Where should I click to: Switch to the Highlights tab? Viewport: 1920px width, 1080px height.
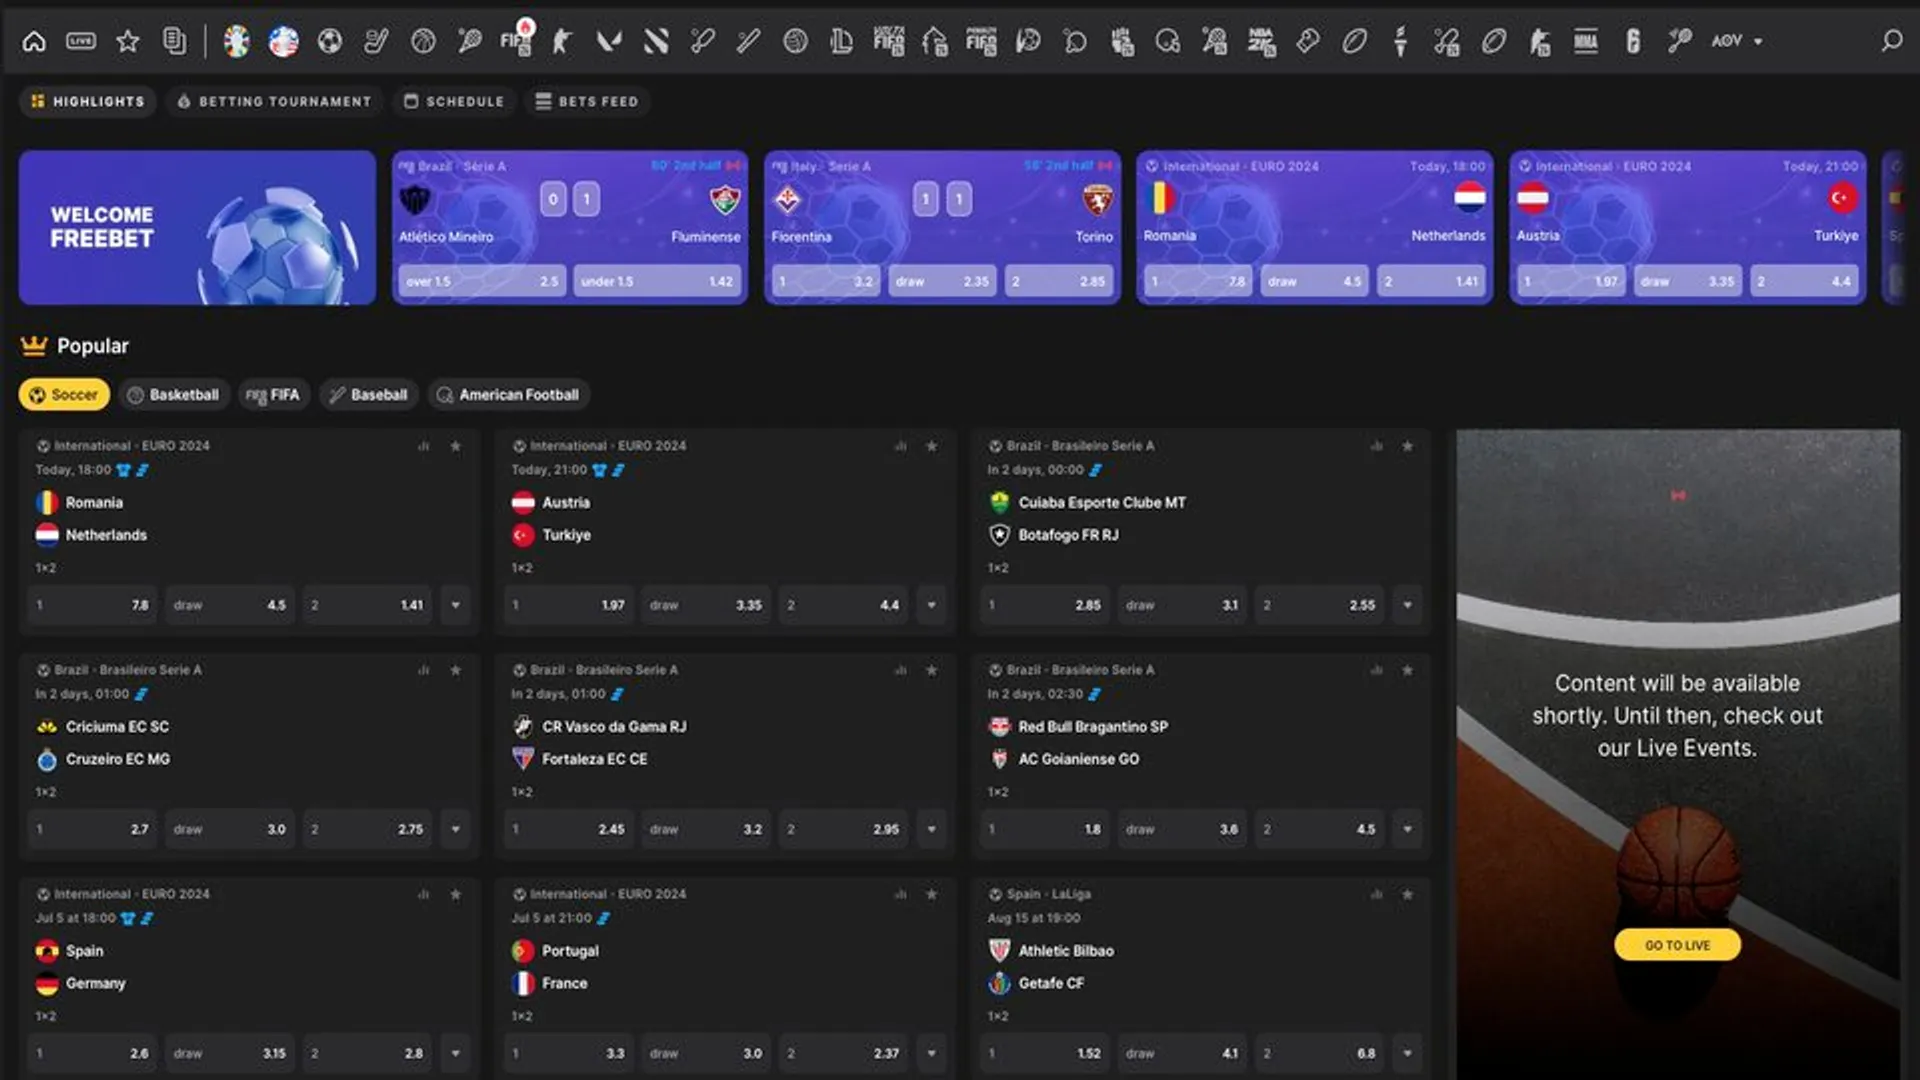(x=88, y=101)
